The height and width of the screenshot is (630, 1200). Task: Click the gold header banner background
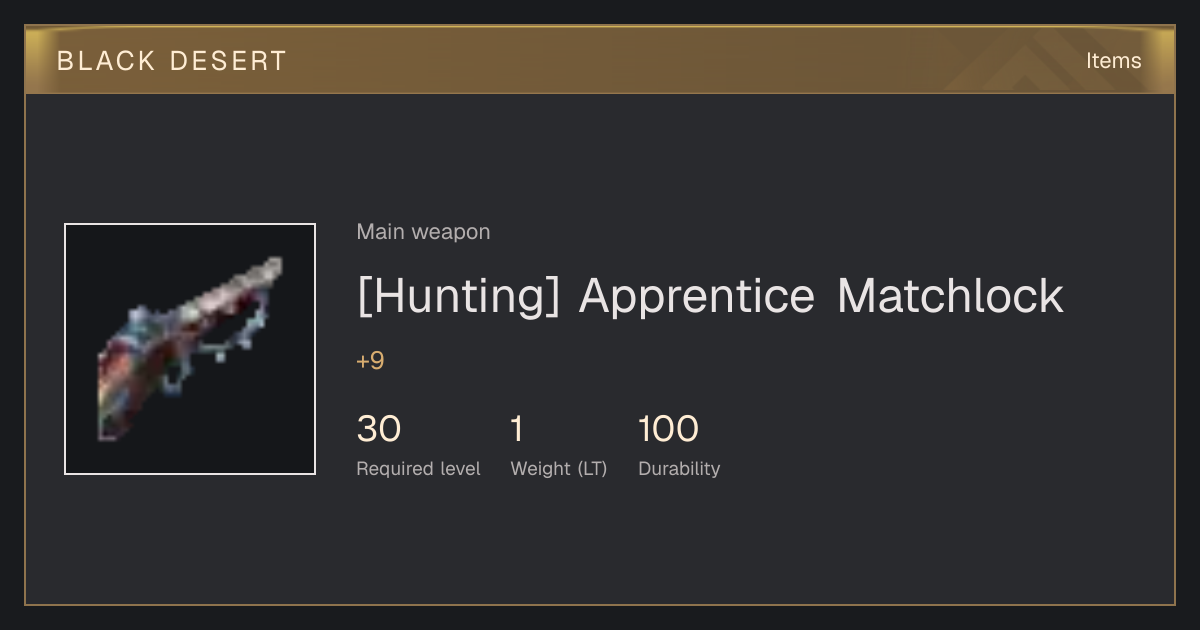tap(600, 61)
